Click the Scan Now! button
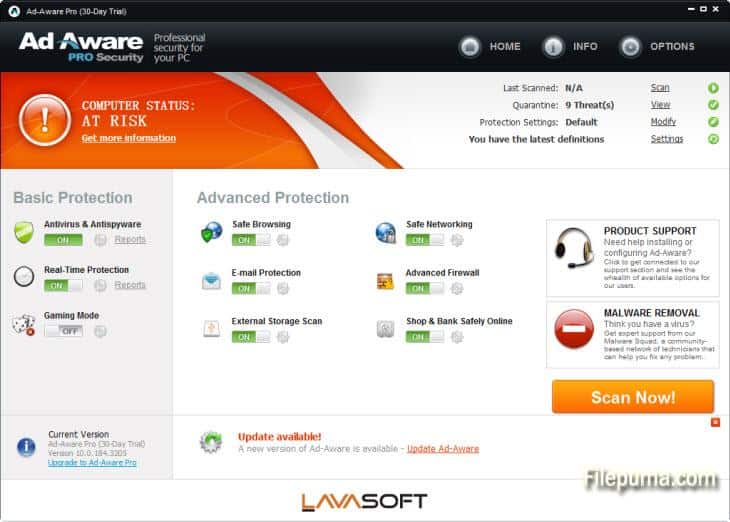This screenshot has width=730, height=522. coord(633,397)
